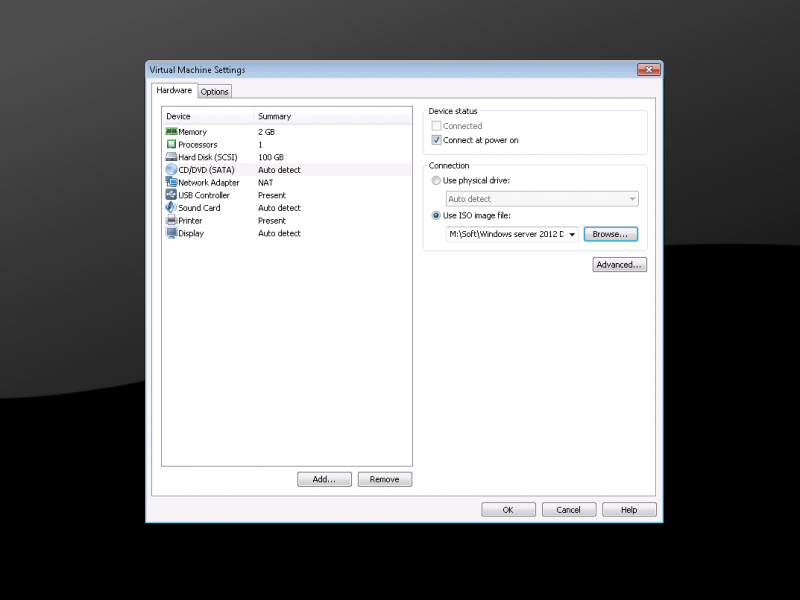This screenshot has width=800, height=600.
Task: Click Display Auto detect summary
Action: (279, 233)
